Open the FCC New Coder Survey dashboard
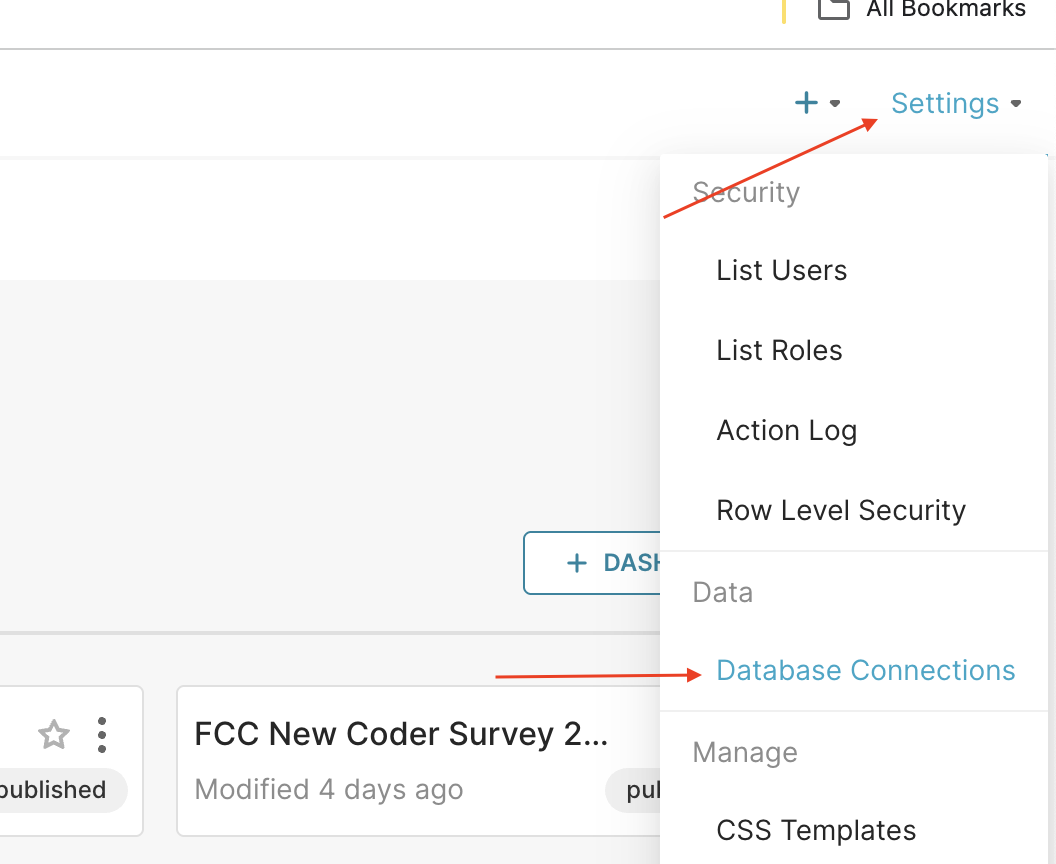 click(x=401, y=733)
